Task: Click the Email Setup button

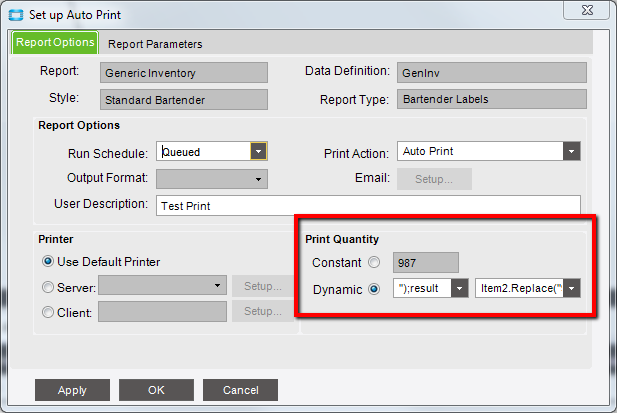Action: 434,179
